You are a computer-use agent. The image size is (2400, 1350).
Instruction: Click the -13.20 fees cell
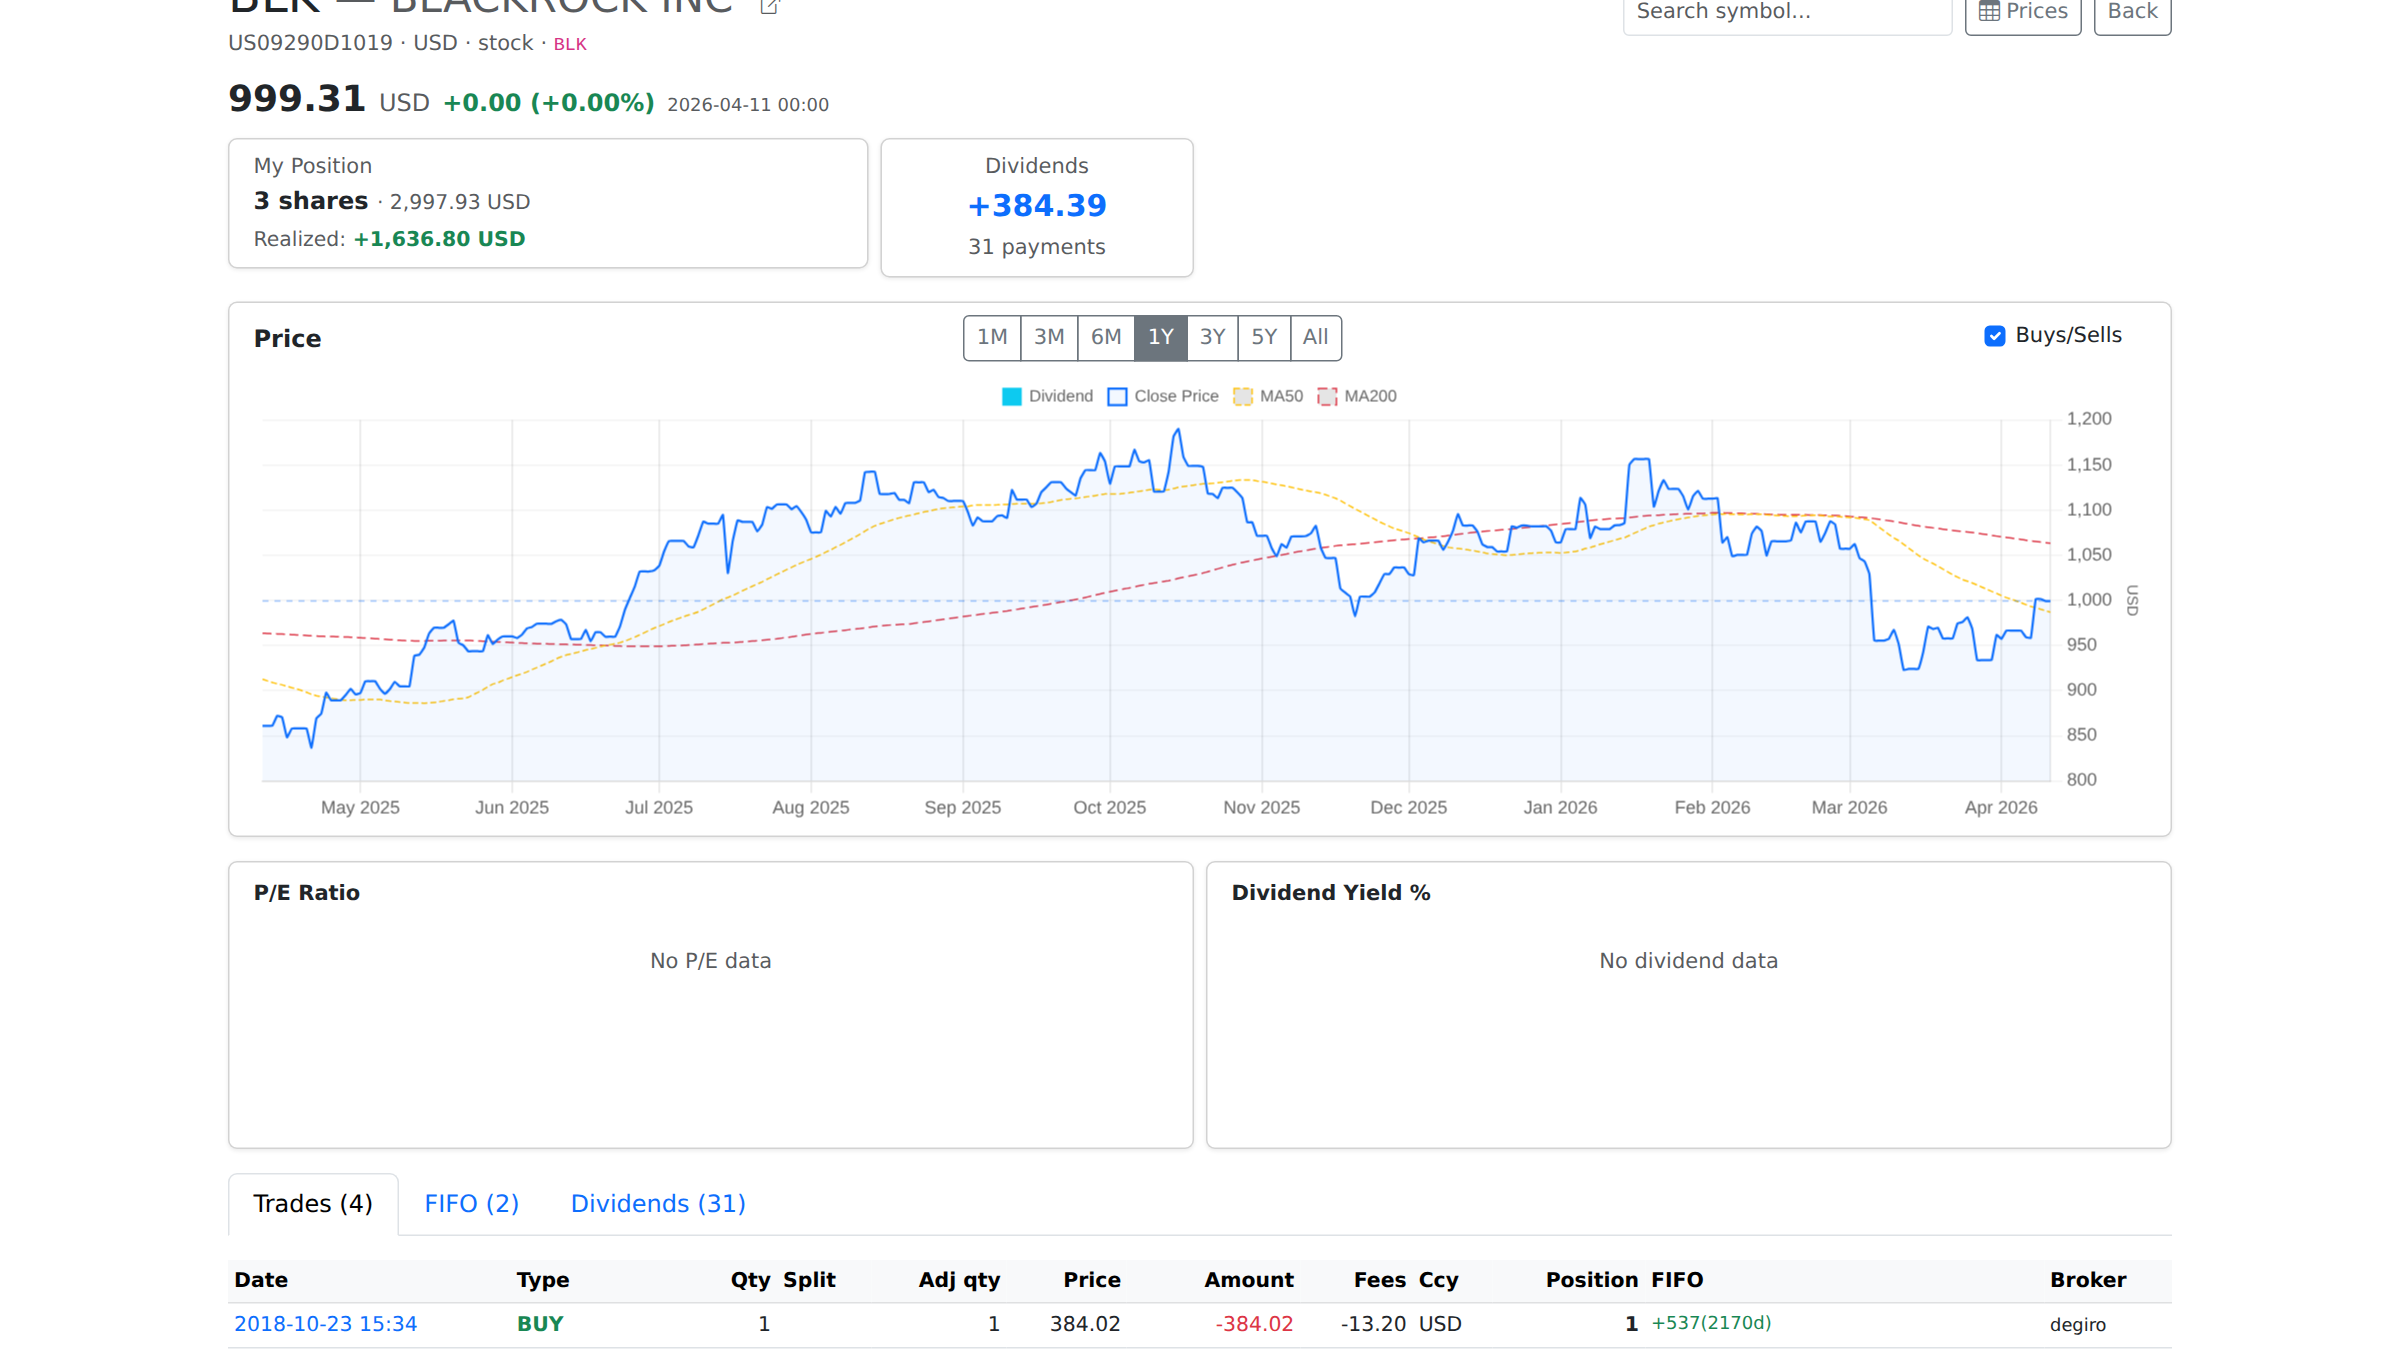(1373, 1324)
